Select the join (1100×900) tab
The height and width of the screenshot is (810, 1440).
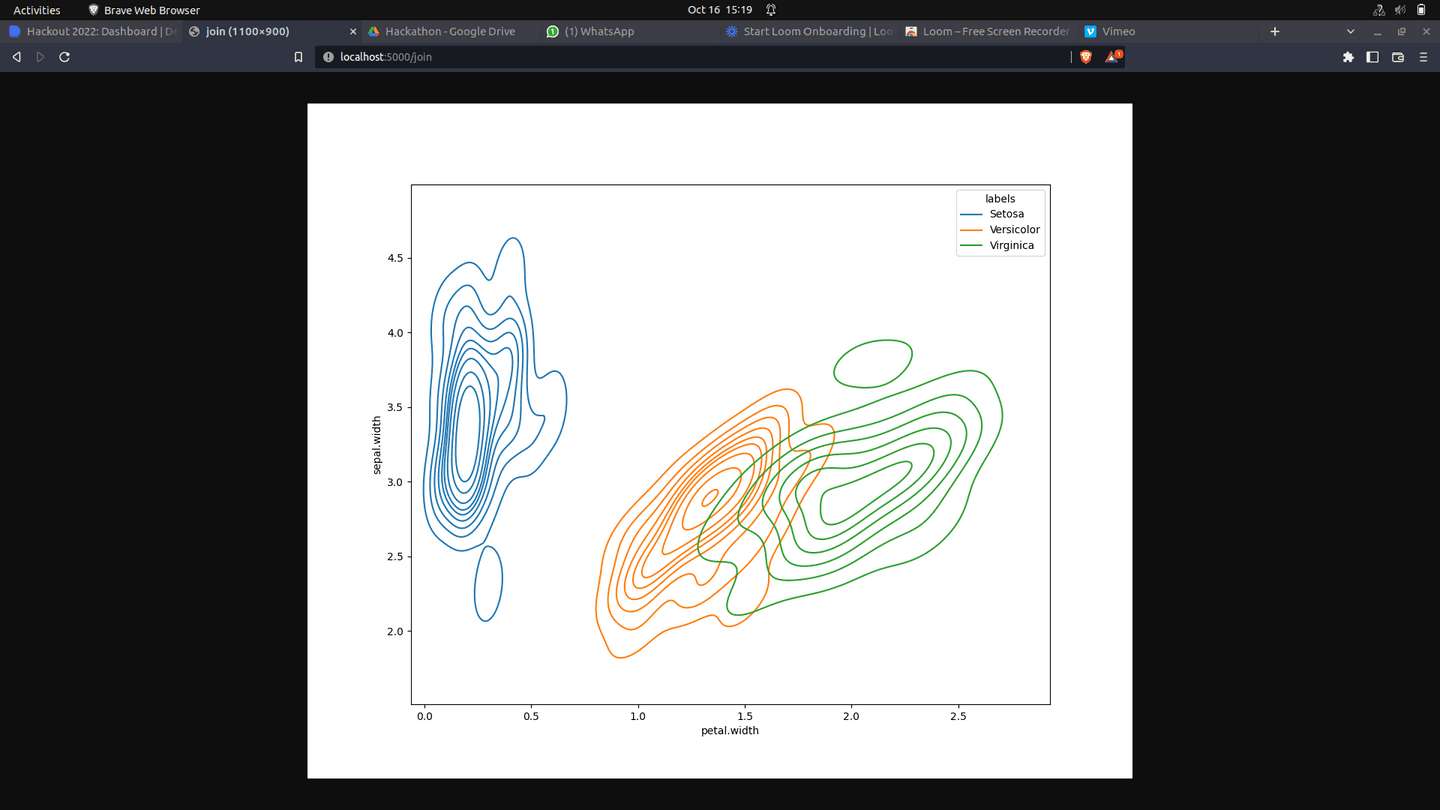[x=272, y=31]
